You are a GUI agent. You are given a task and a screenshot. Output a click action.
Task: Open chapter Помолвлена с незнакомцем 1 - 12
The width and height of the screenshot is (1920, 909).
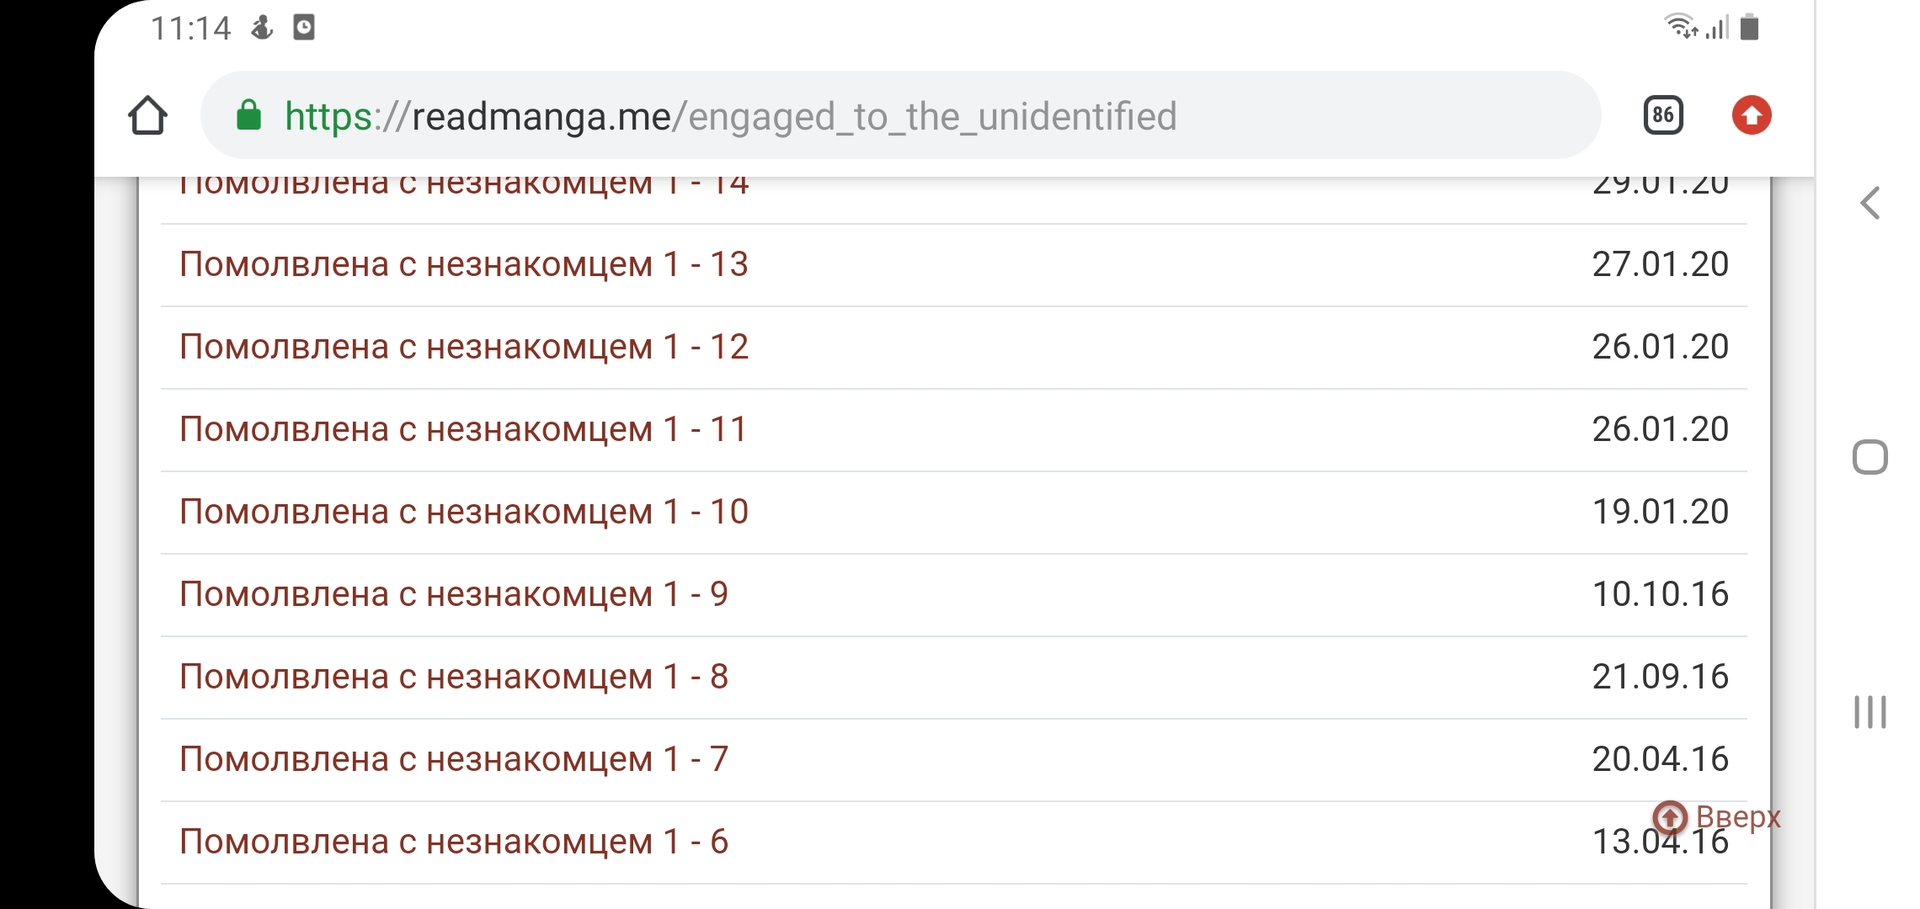464,347
